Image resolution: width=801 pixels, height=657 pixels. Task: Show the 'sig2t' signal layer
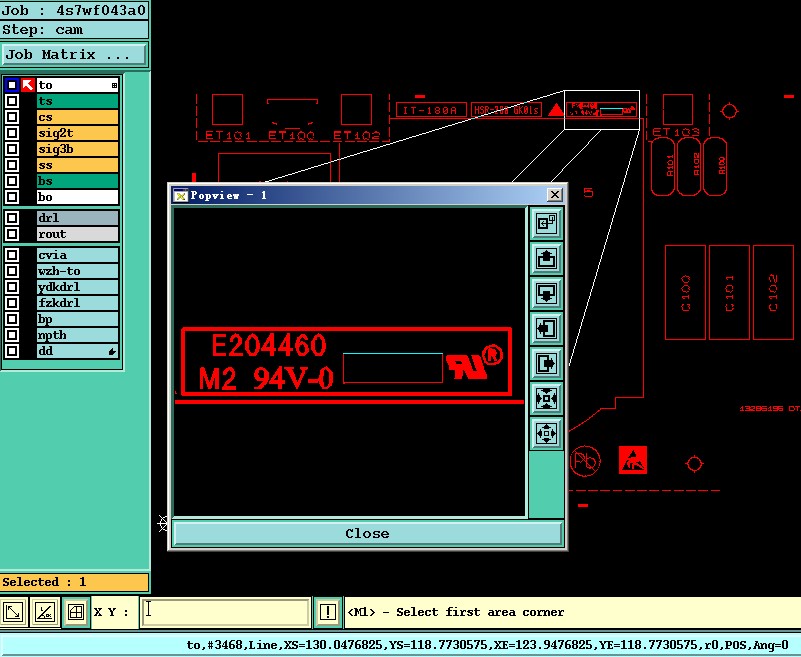click(x=78, y=133)
